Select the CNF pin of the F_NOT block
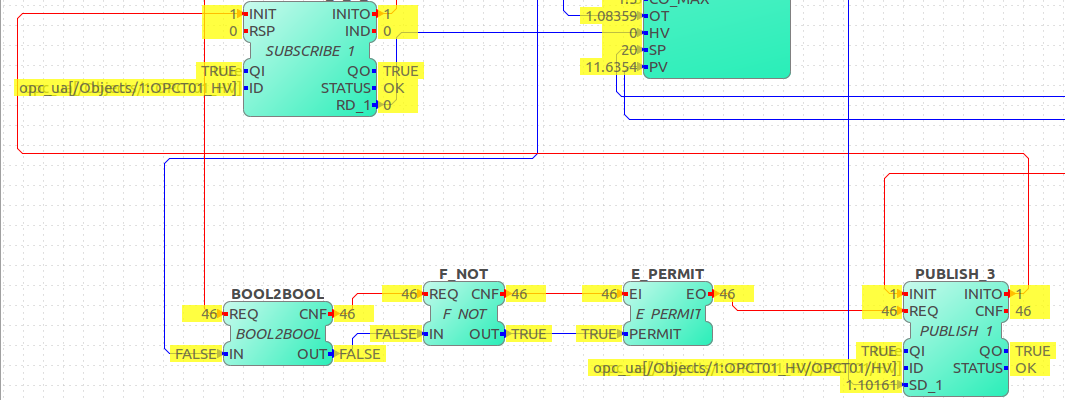Screen dimensions: 1065x400 [485, 294]
